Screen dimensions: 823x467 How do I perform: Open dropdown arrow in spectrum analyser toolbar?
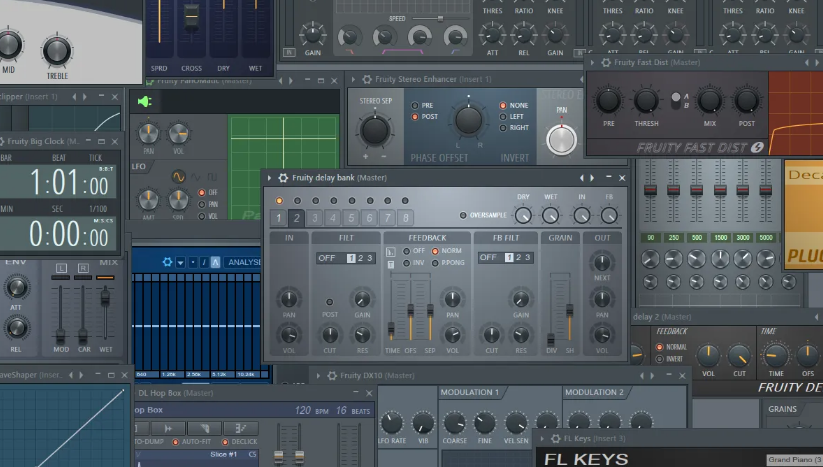(x=180, y=262)
